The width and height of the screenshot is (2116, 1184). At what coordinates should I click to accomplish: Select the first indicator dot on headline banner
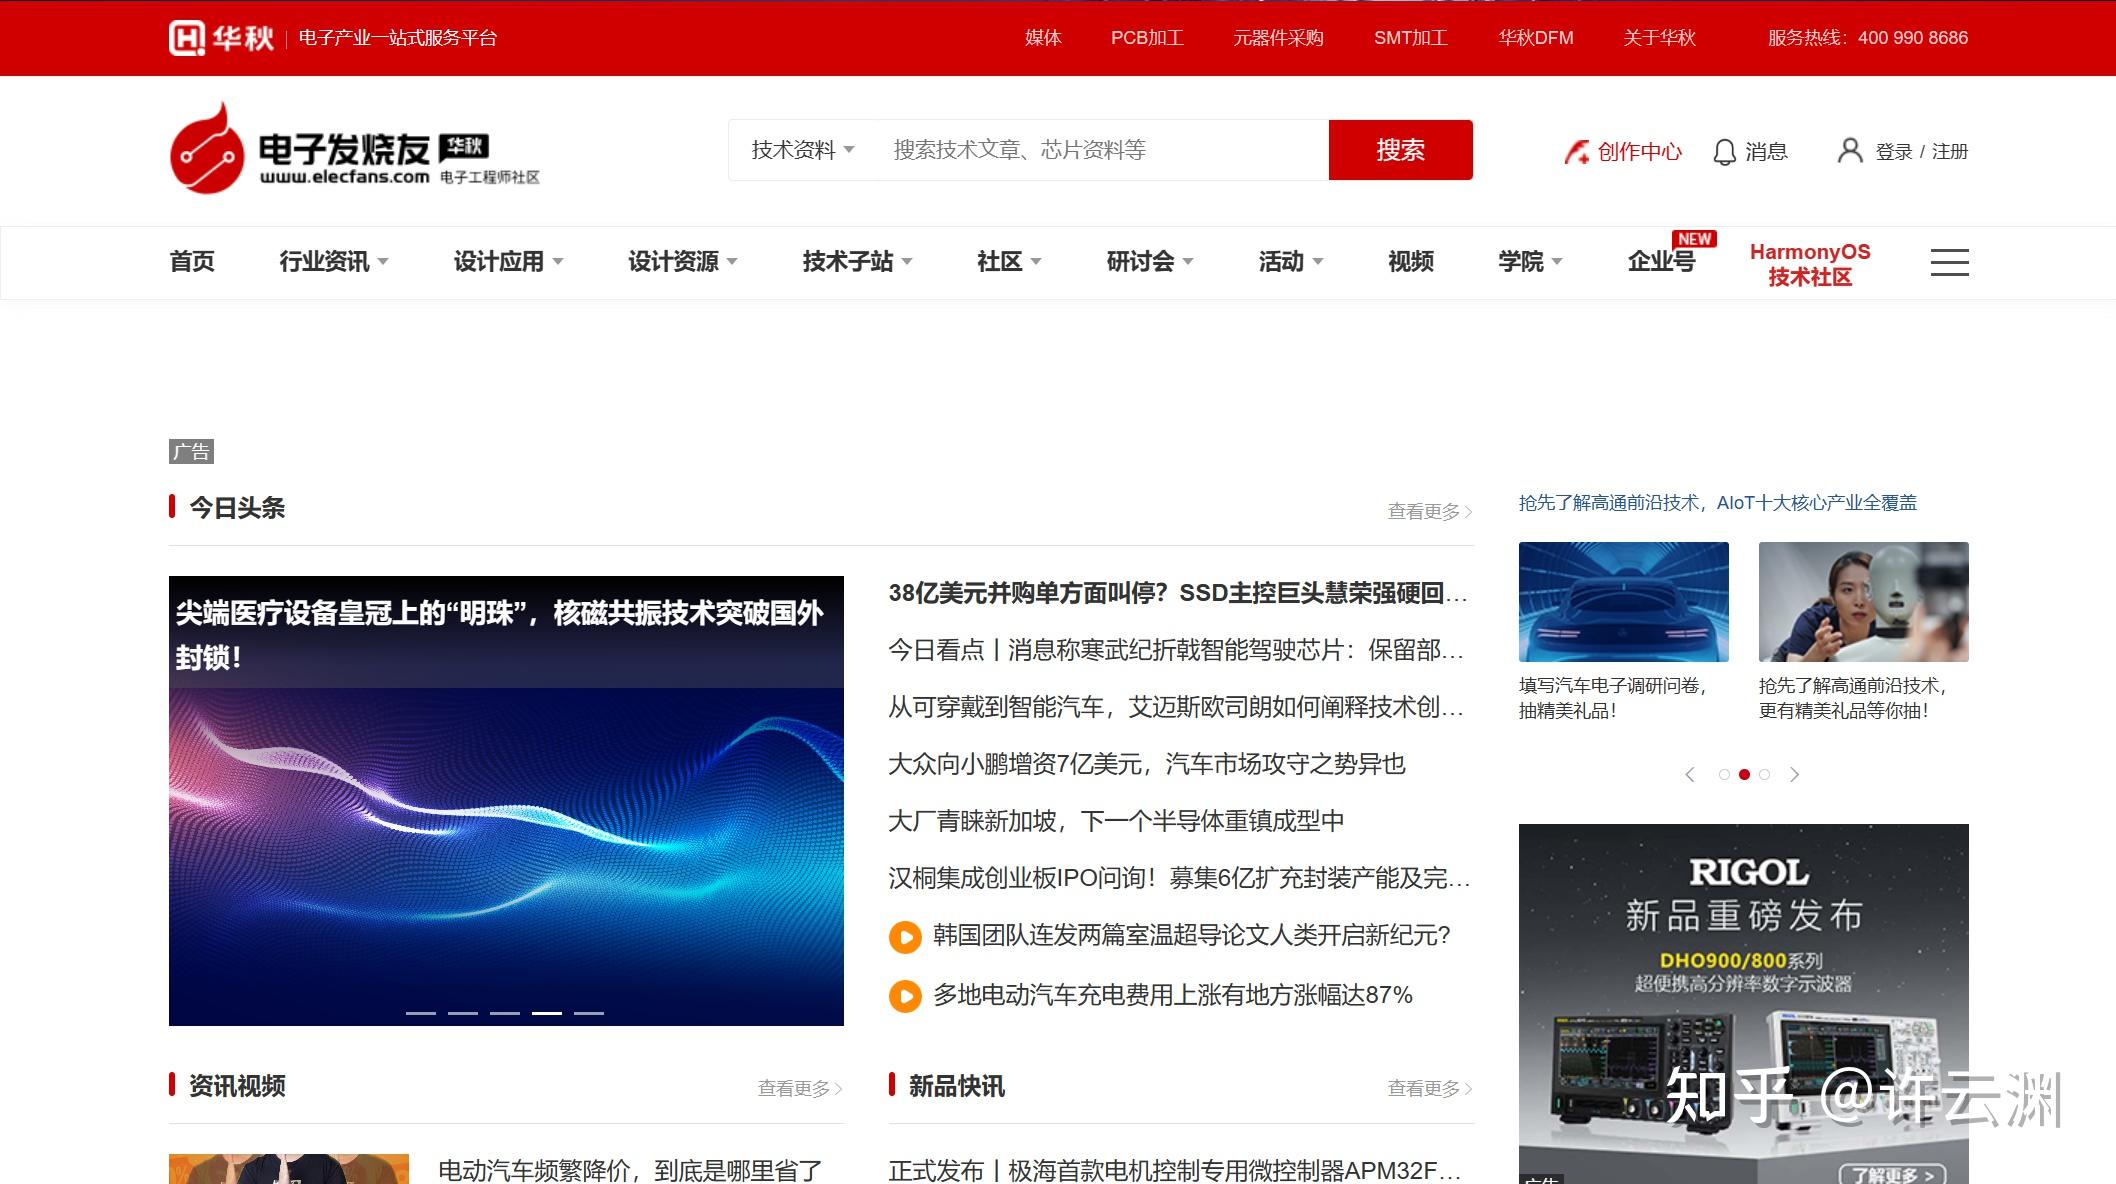point(421,1012)
